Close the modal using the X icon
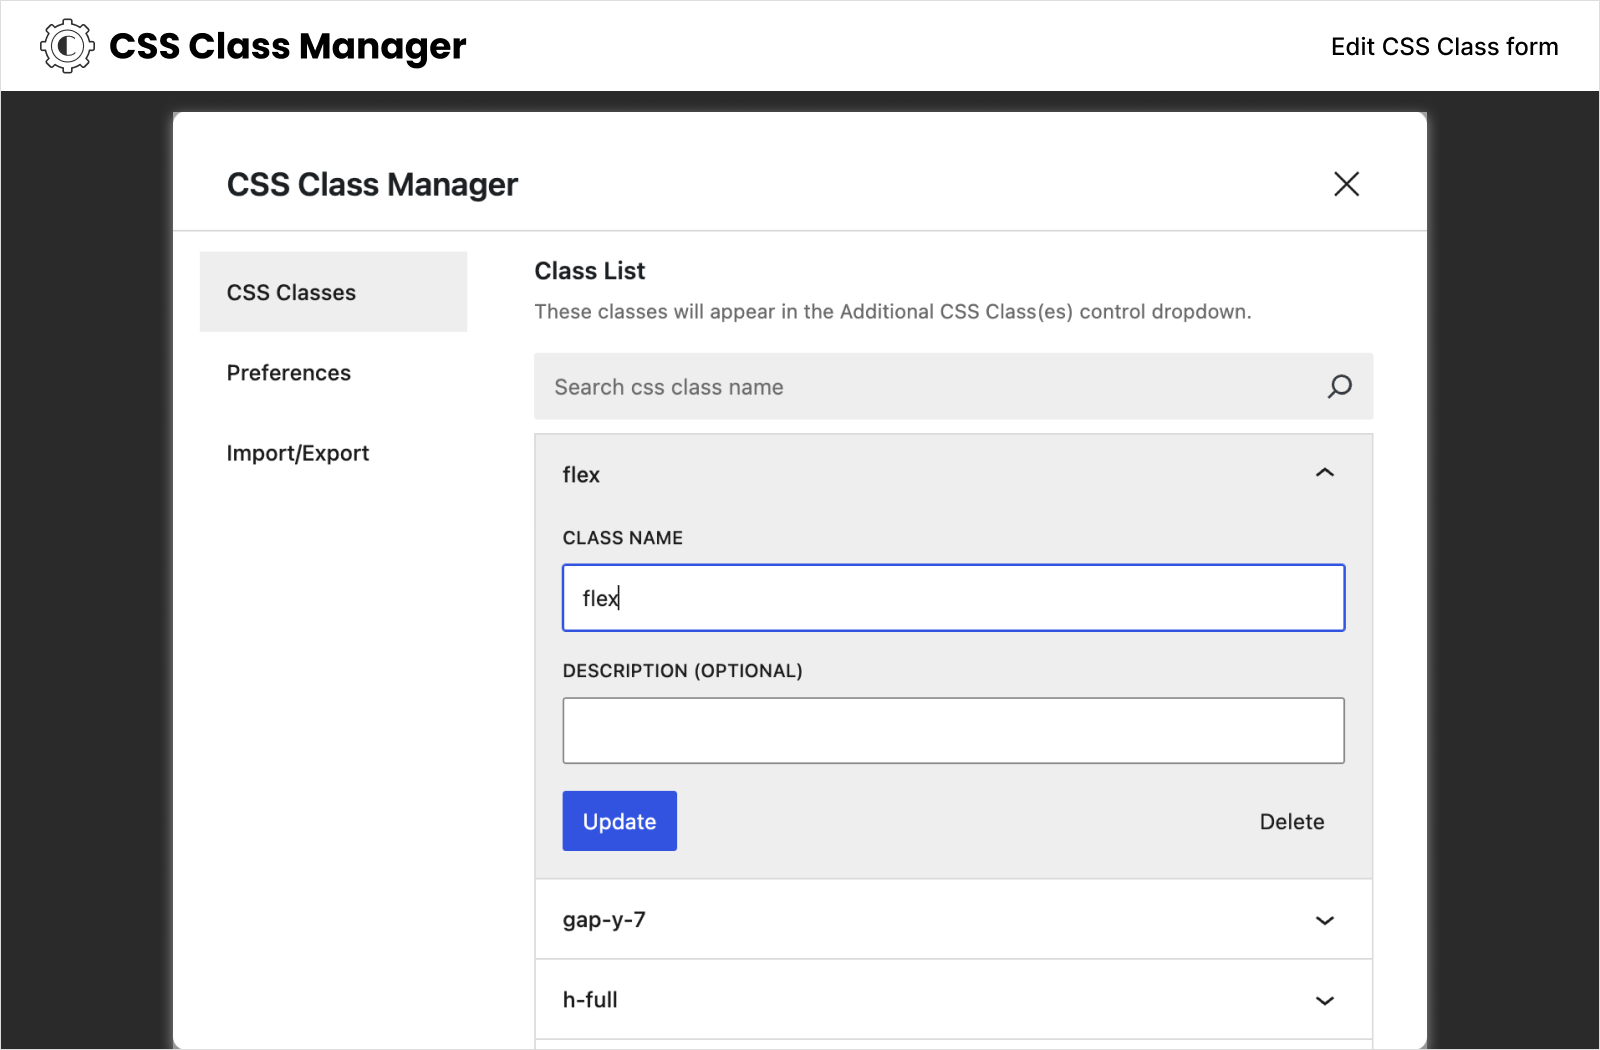 [x=1346, y=184]
